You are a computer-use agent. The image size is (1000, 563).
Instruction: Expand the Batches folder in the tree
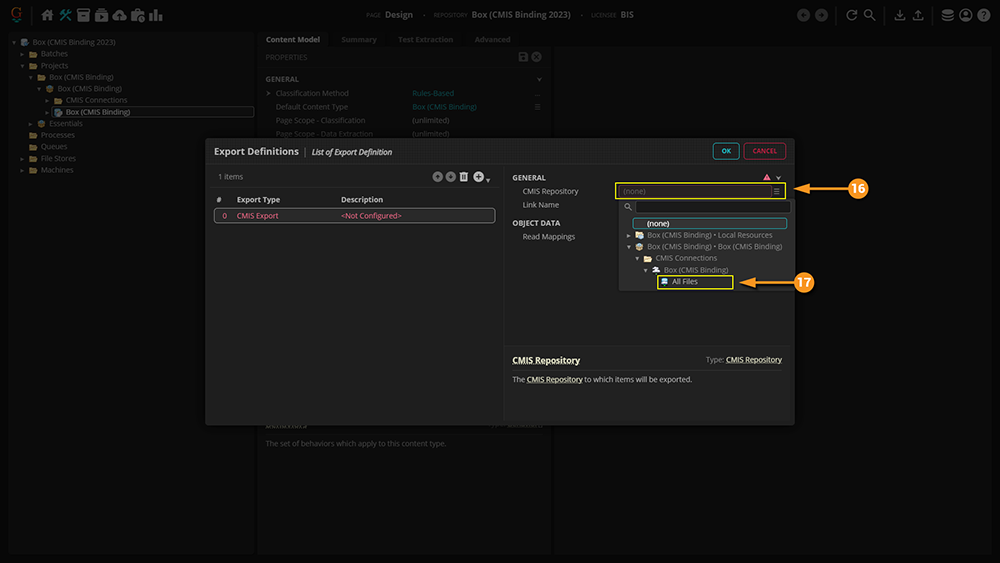point(22,54)
